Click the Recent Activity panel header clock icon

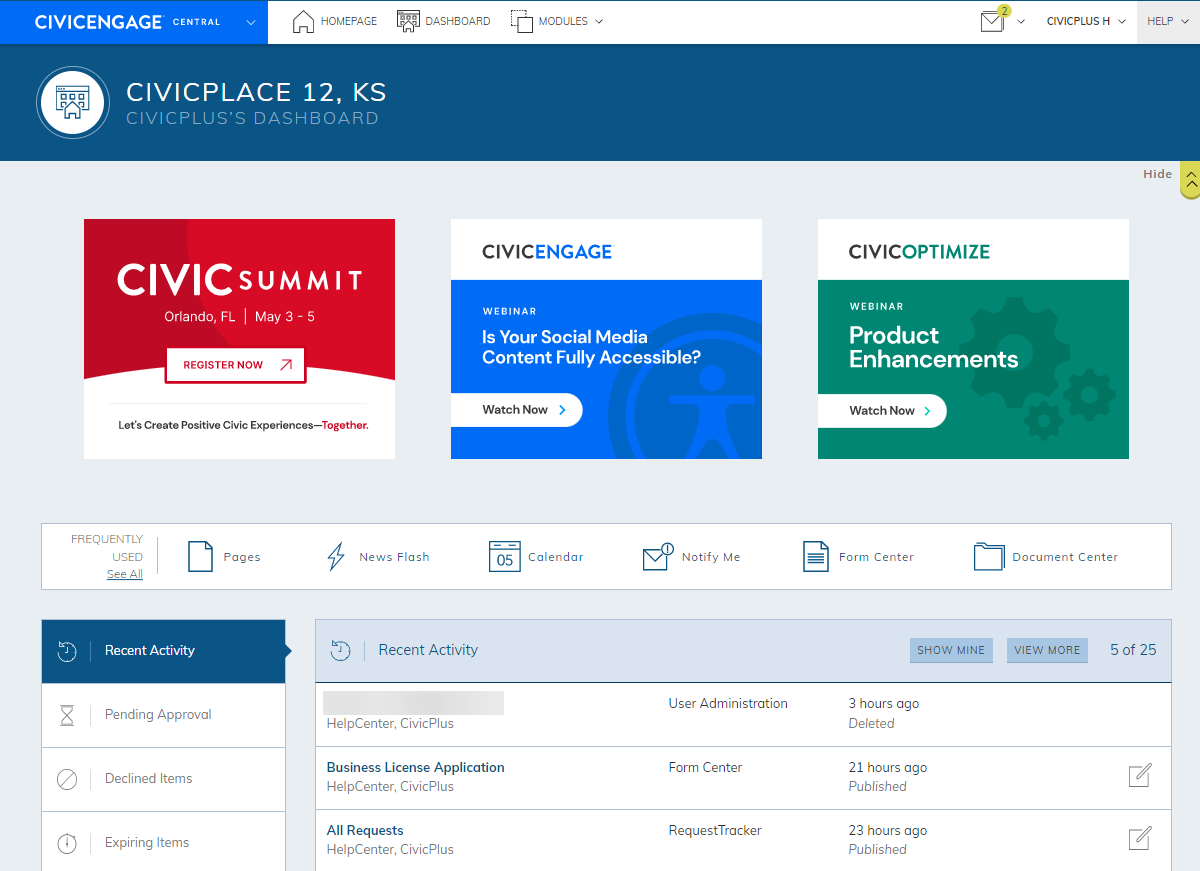coord(340,650)
